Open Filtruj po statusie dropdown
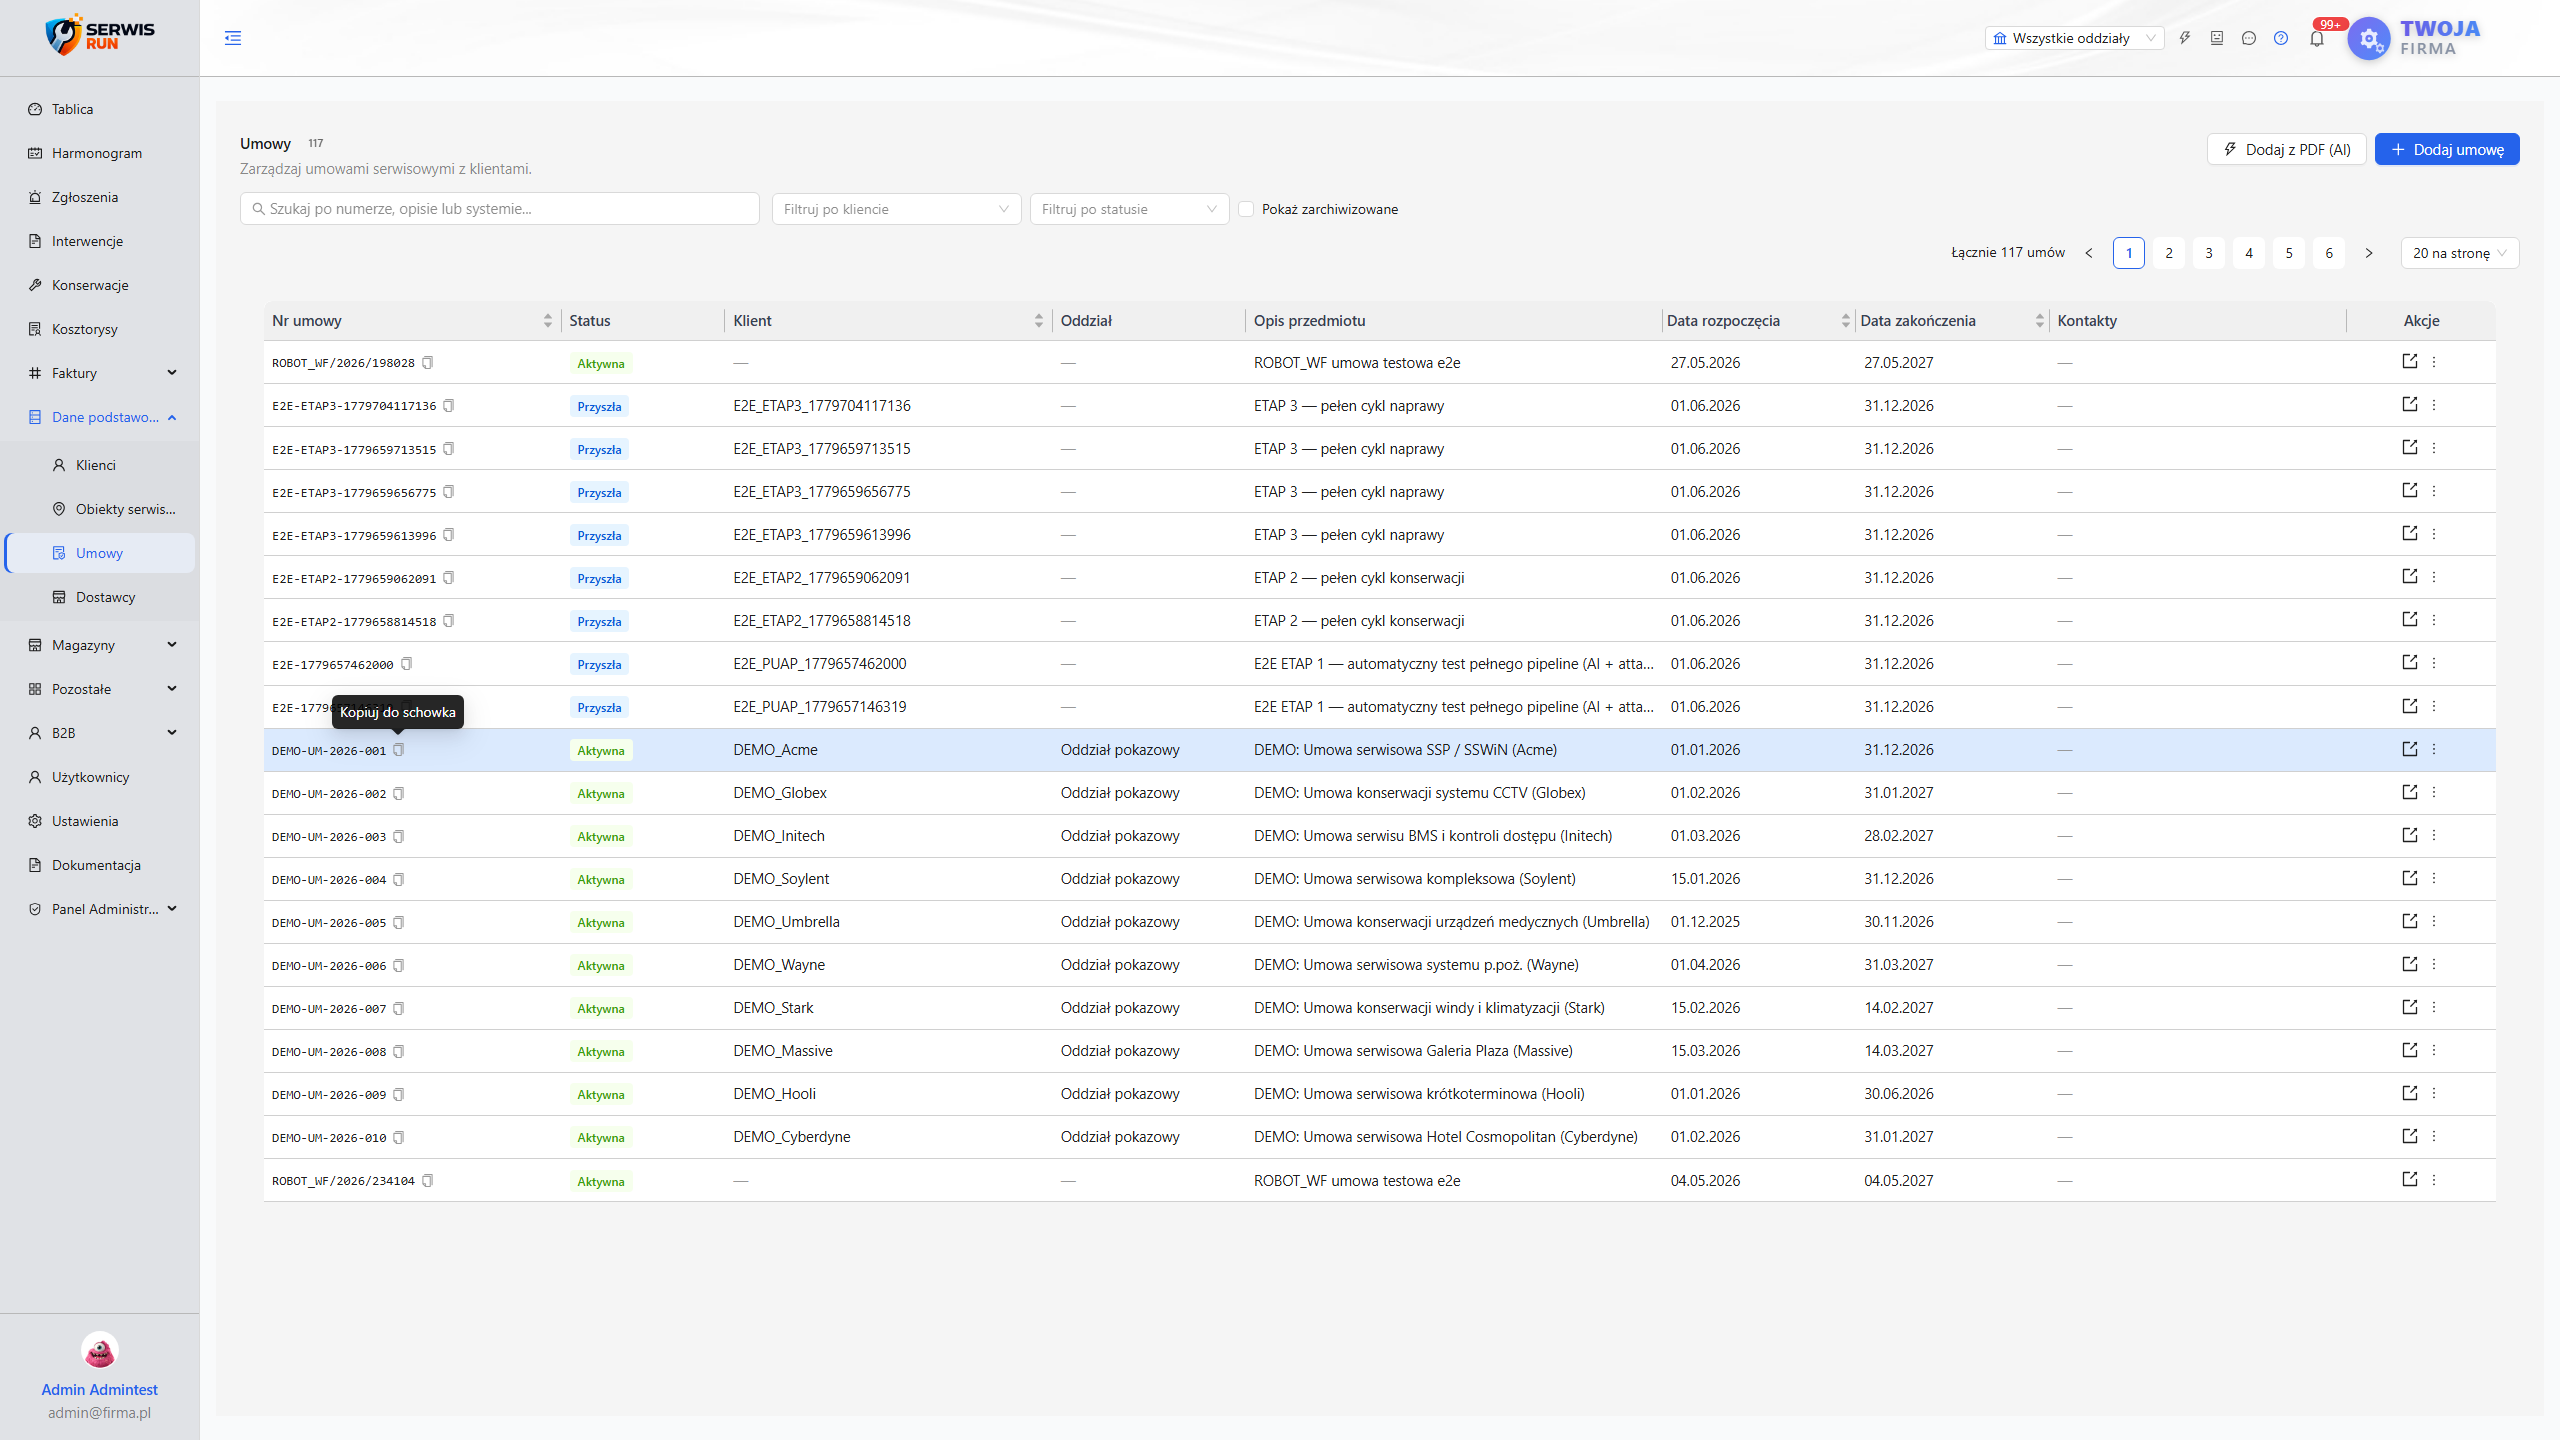The image size is (2560, 1440). [1129, 209]
